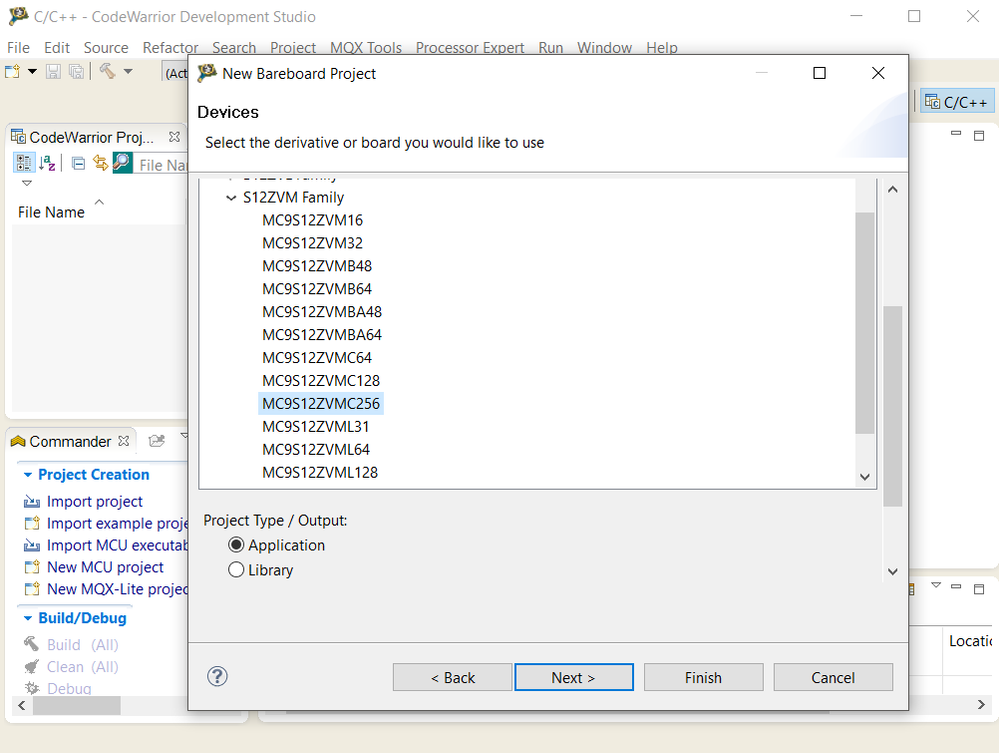The height and width of the screenshot is (753, 999).
Task: Toggle the hierarchical view icon in Projects panel
Action: 24,163
